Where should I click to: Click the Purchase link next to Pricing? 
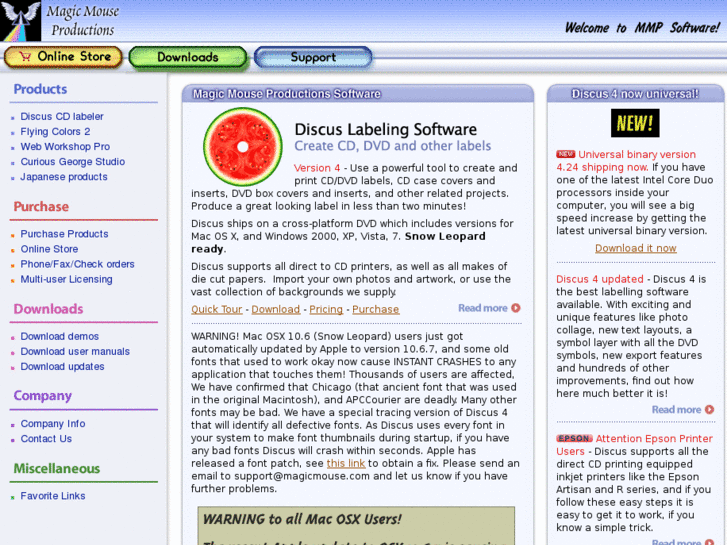pyautogui.click(x=376, y=309)
